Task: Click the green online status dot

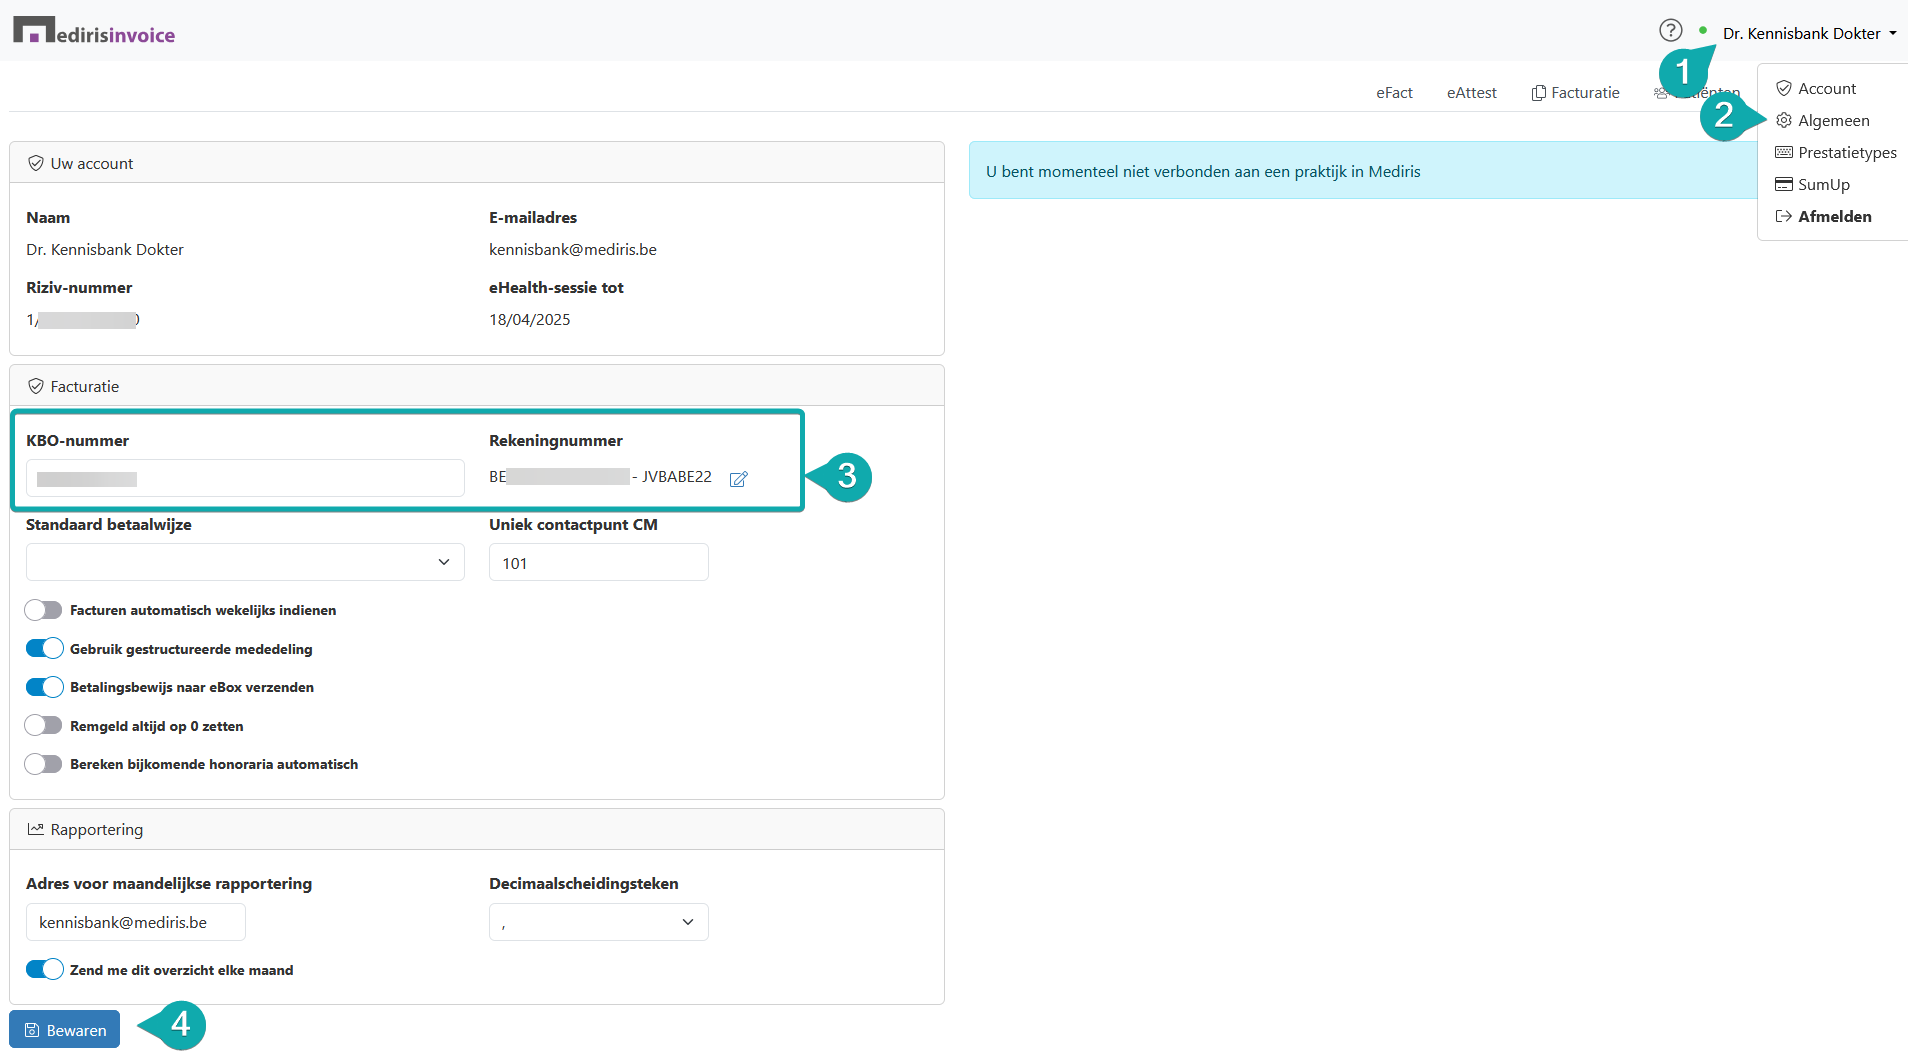Action: point(1703,31)
